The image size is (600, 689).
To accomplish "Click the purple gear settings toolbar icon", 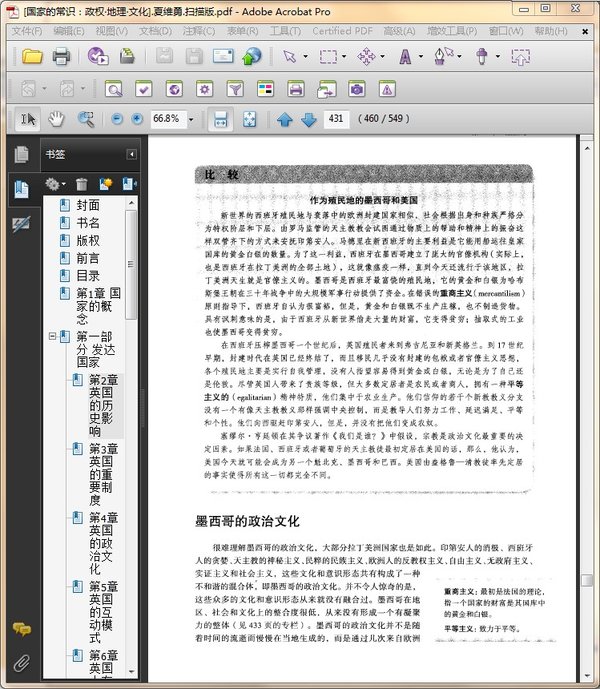I will pos(204,89).
